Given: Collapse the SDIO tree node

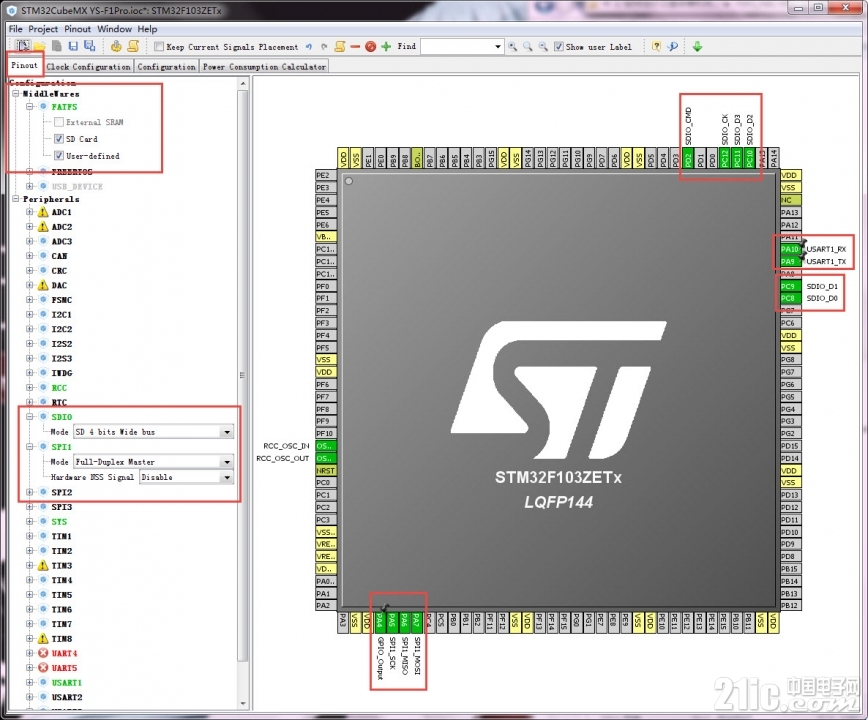Looking at the screenshot, I should coord(29,417).
